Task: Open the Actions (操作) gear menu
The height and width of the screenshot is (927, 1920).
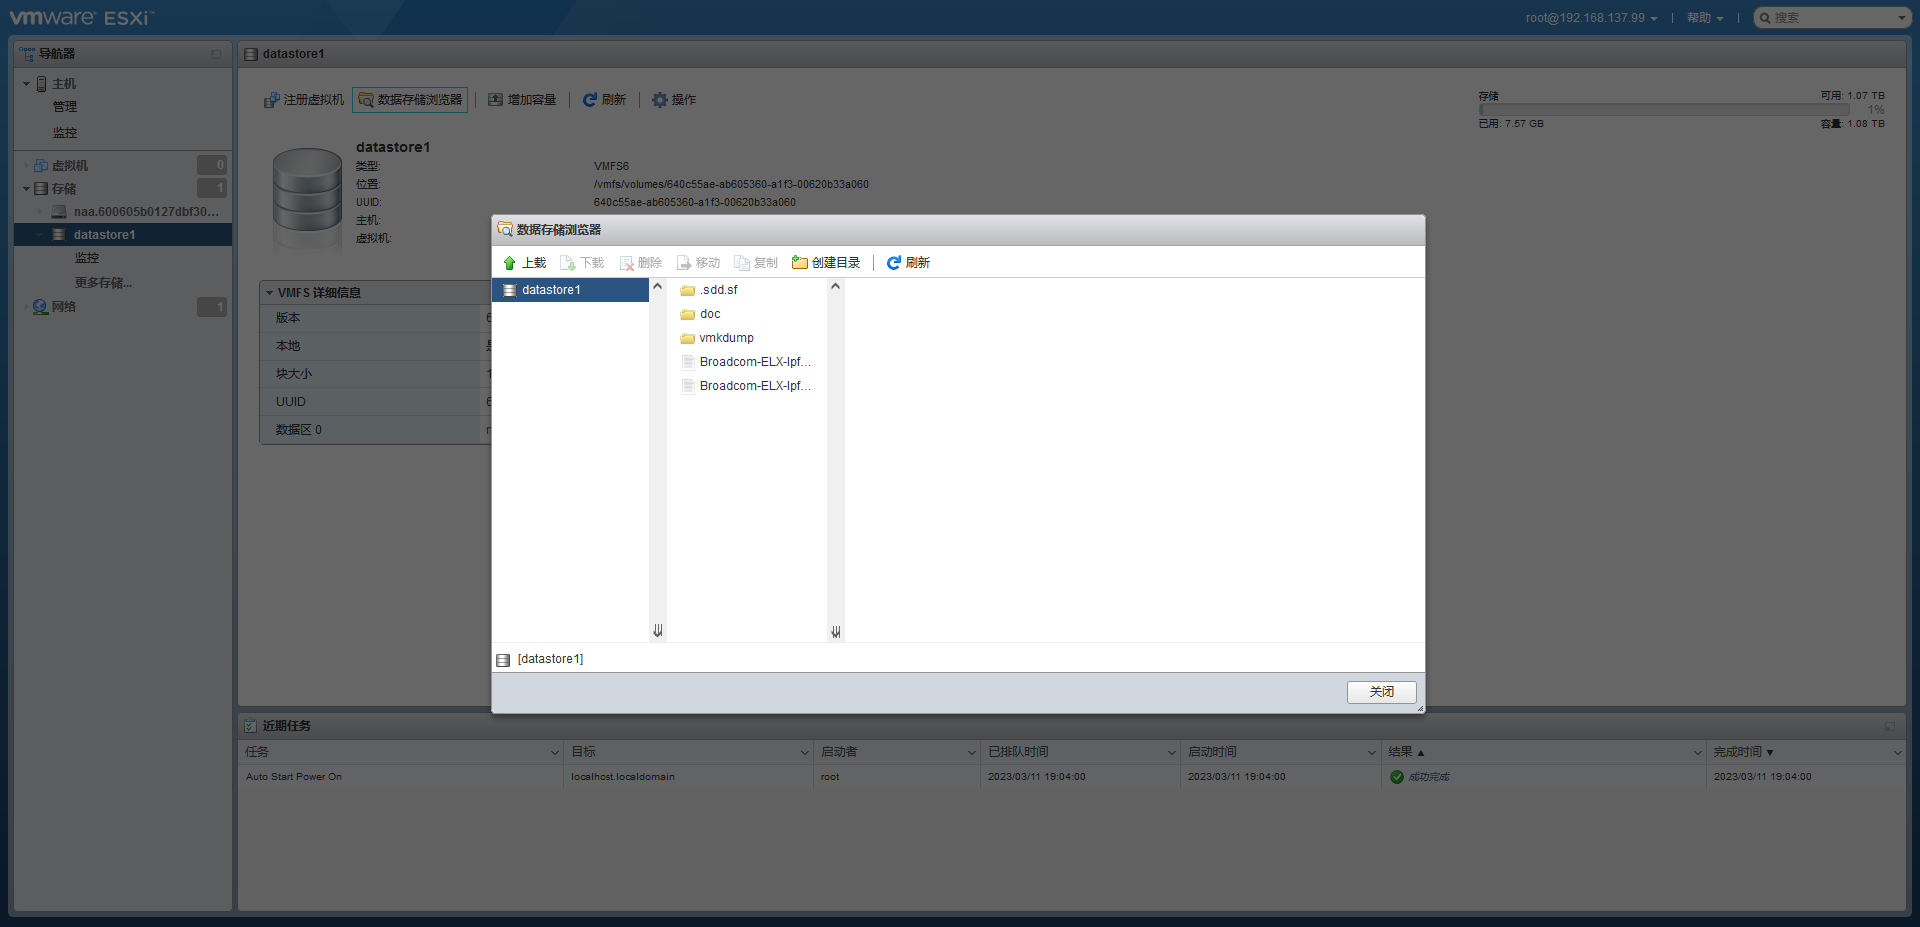Action: coord(660,100)
